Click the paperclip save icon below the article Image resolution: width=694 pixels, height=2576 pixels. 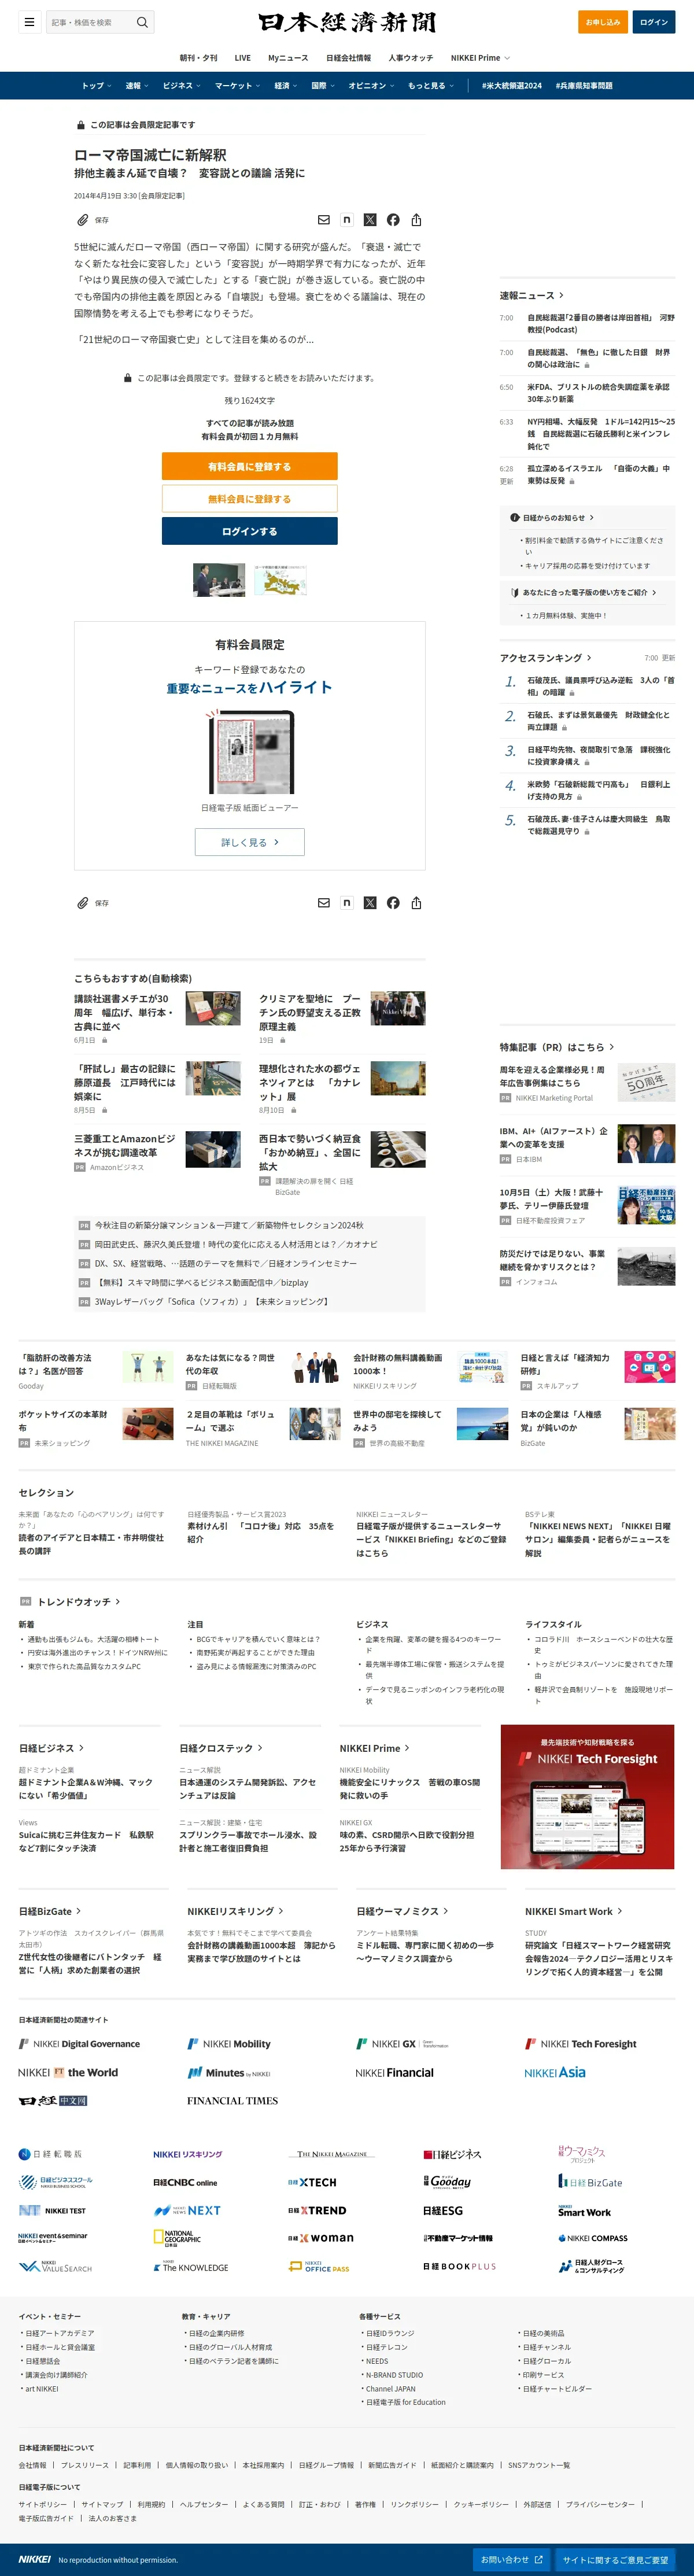[83, 903]
